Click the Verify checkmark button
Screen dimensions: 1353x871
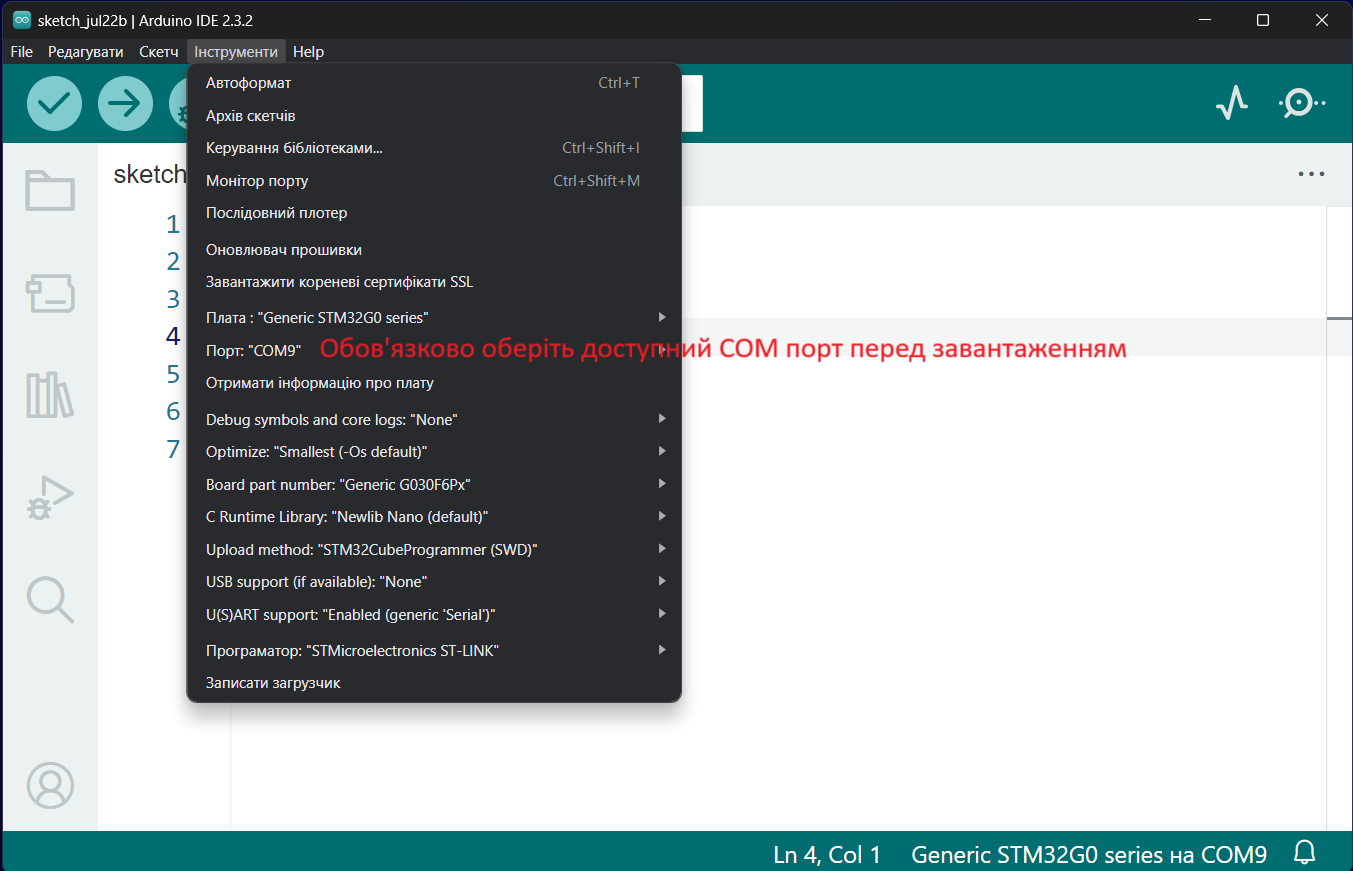point(54,104)
